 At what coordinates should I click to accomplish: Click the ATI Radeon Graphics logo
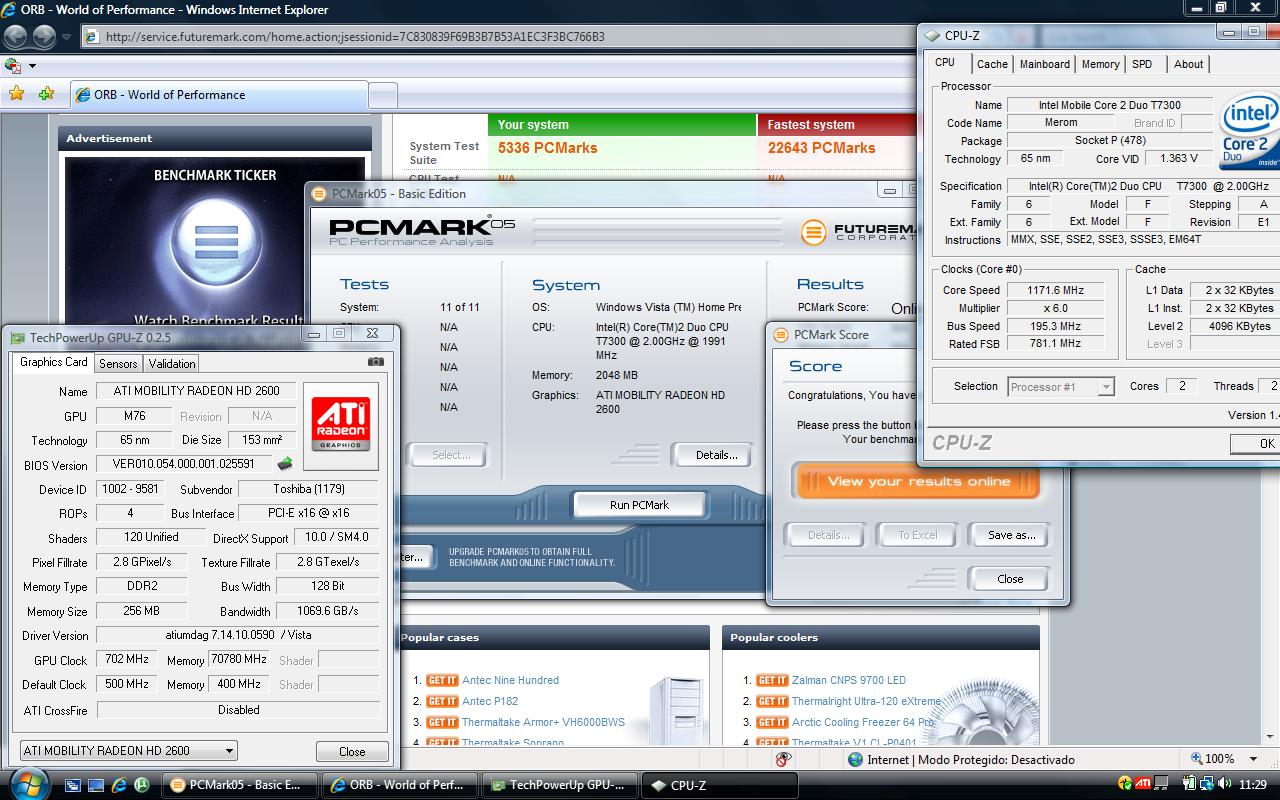click(x=341, y=424)
